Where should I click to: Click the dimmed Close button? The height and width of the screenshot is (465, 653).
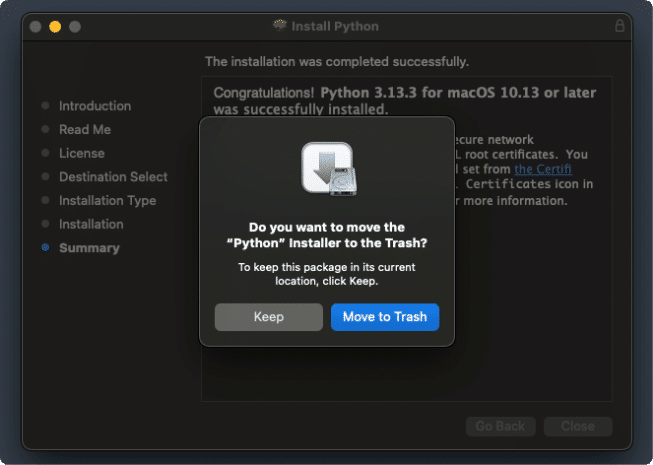[x=578, y=426]
